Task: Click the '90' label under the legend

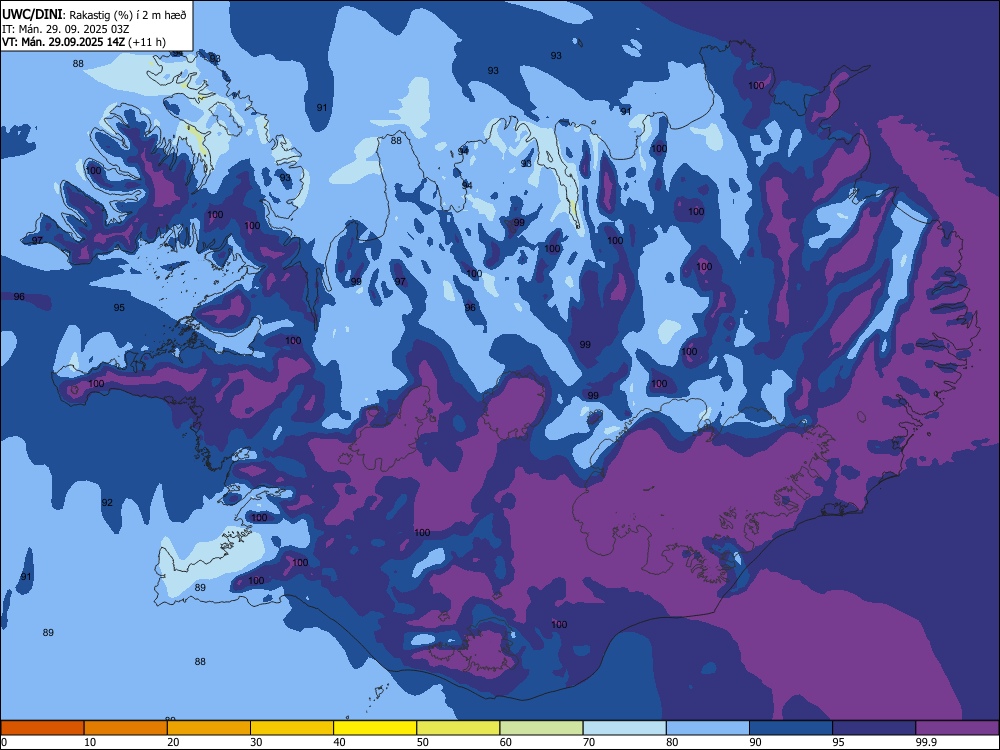Action: 755,742
